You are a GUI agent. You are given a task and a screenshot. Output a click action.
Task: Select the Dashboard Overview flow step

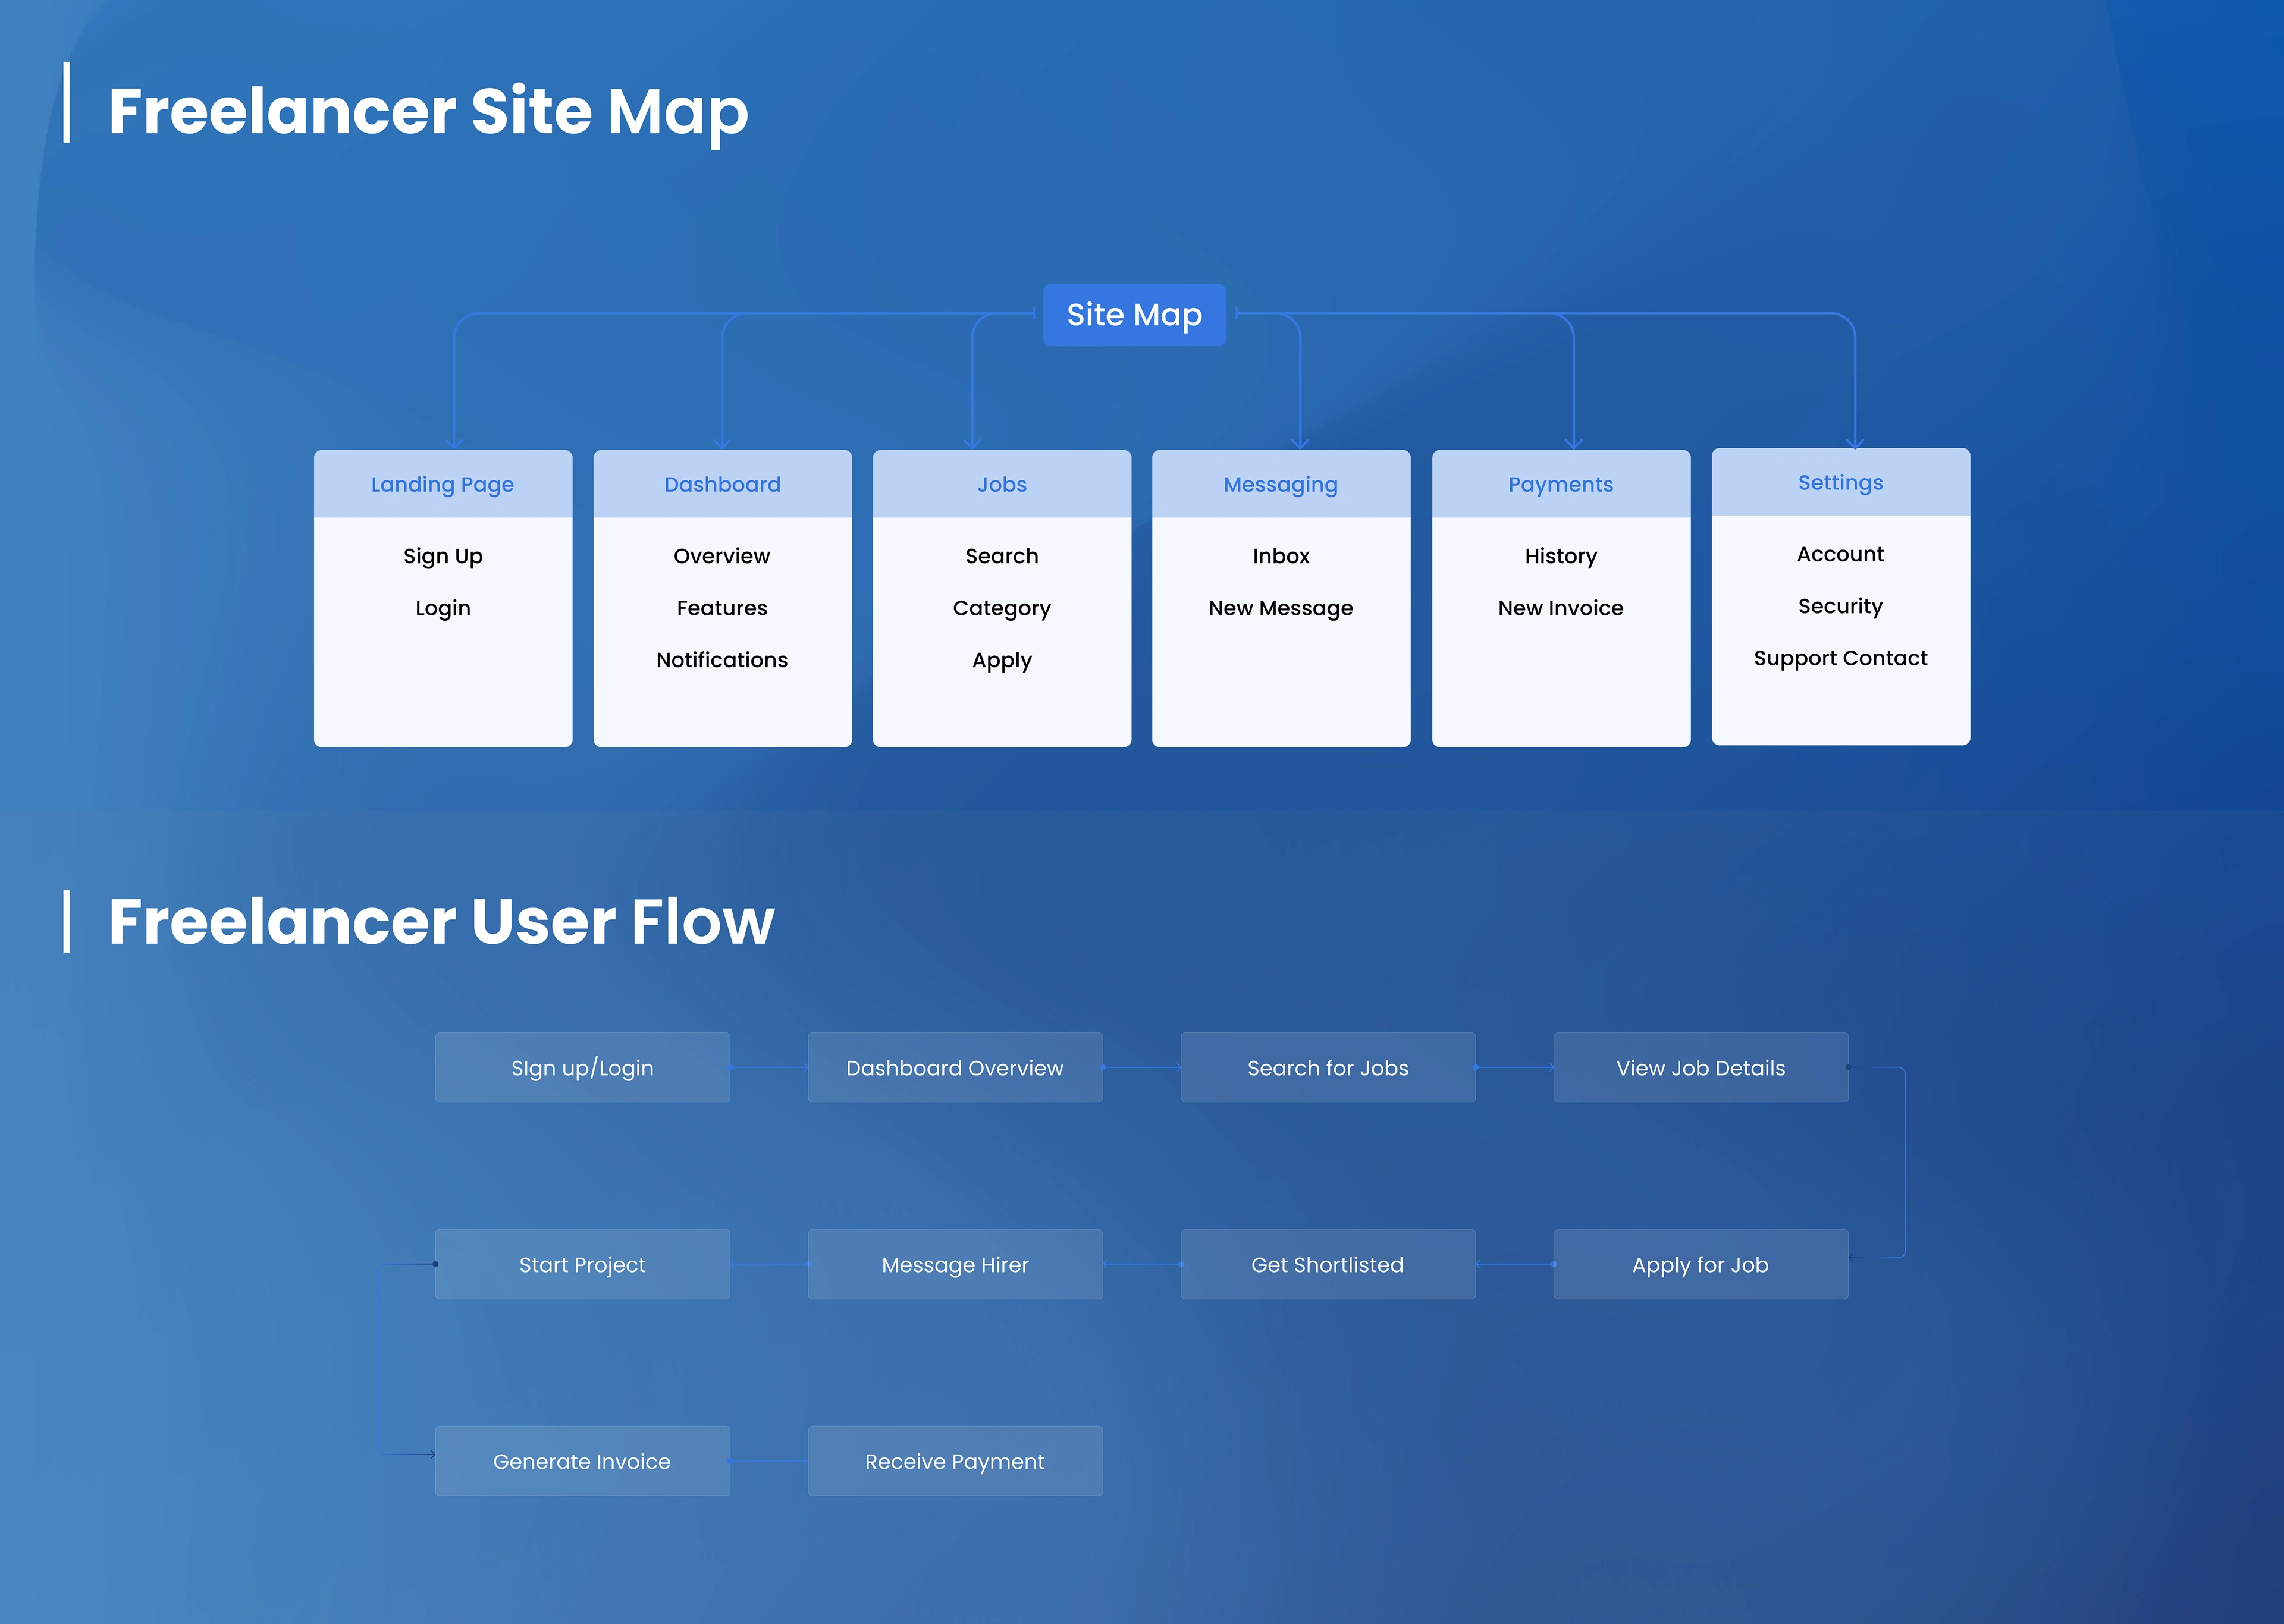point(955,1067)
